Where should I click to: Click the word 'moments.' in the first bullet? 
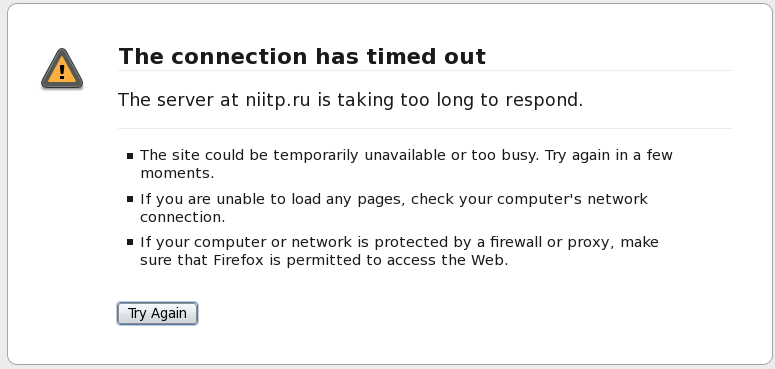pyautogui.click(x=177, y=173)
